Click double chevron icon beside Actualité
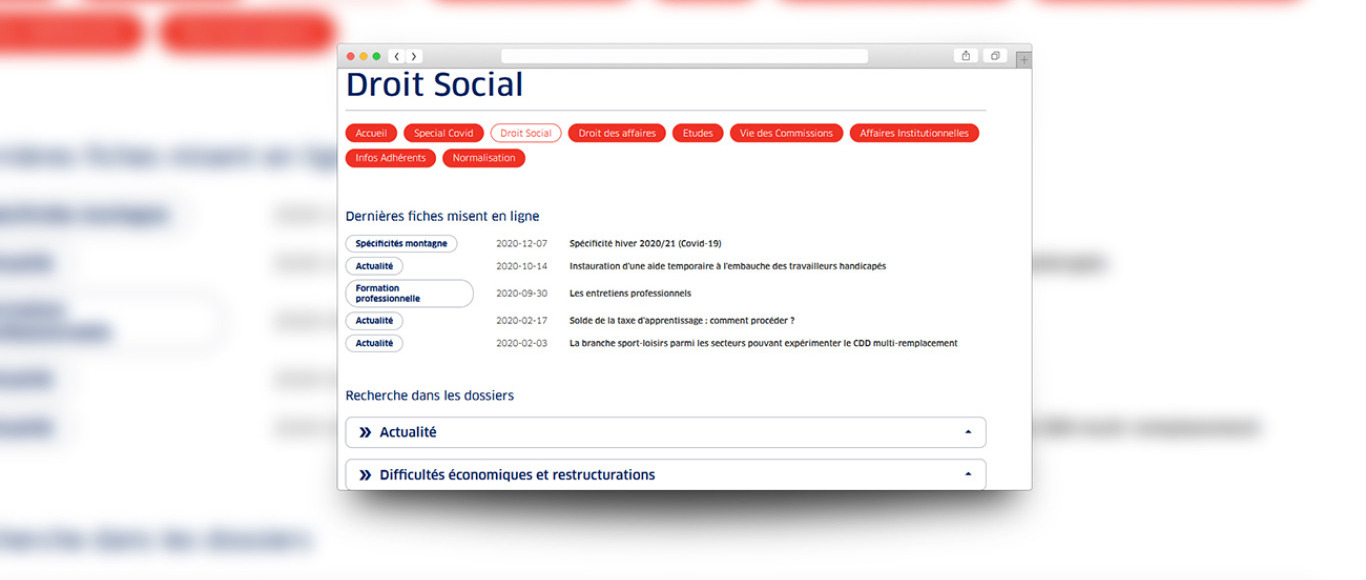 (365, 433)
